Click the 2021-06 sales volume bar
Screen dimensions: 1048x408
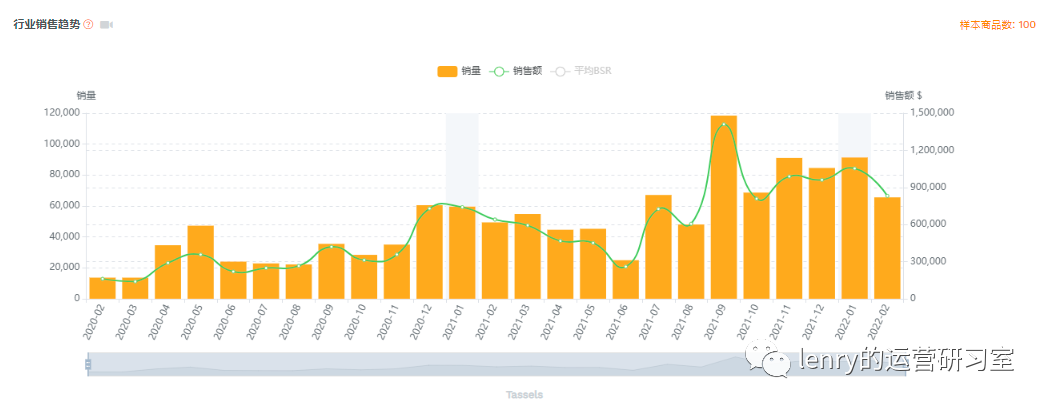pos(626,279)
